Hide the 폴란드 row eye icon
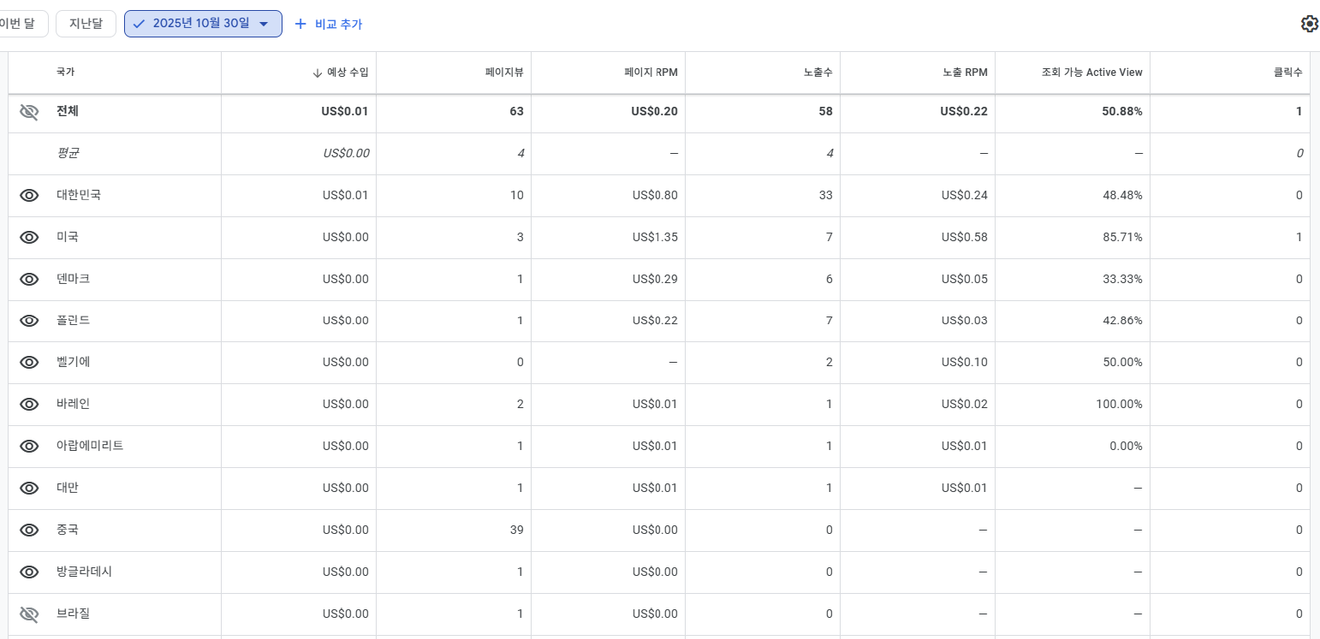Screen dimensions: 1320x639 tap(29, 321)
